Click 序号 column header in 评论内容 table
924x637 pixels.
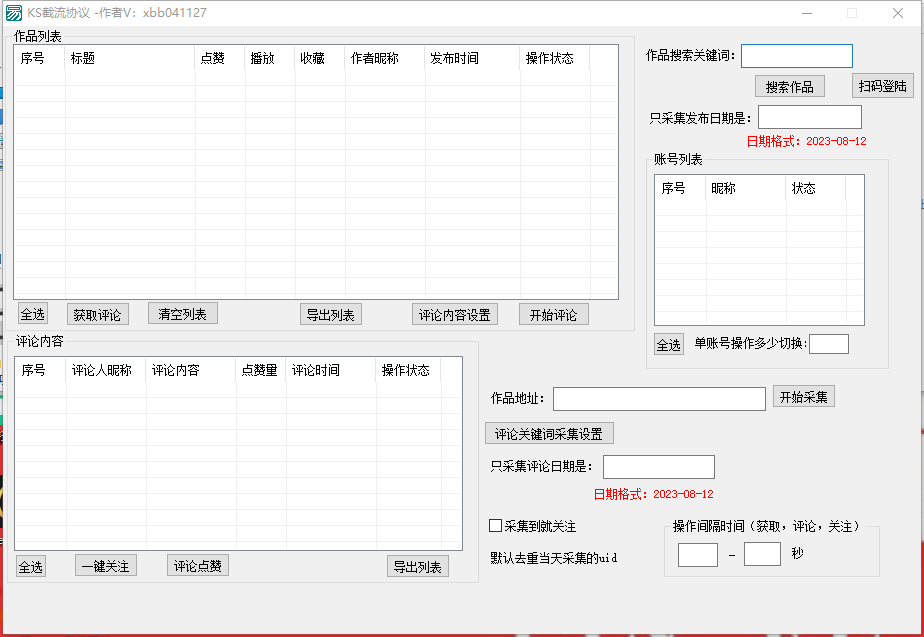[x=41, y=370]
